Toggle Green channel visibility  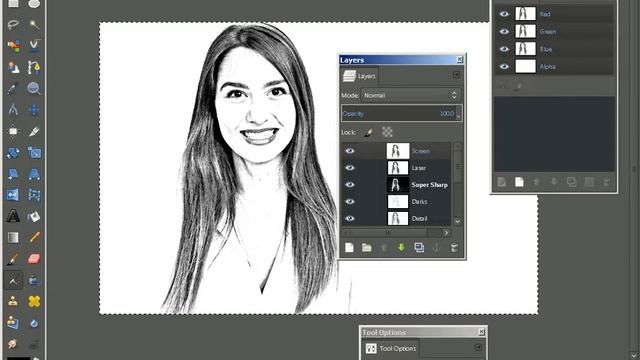pyautogui.click(x=504, y=31)
